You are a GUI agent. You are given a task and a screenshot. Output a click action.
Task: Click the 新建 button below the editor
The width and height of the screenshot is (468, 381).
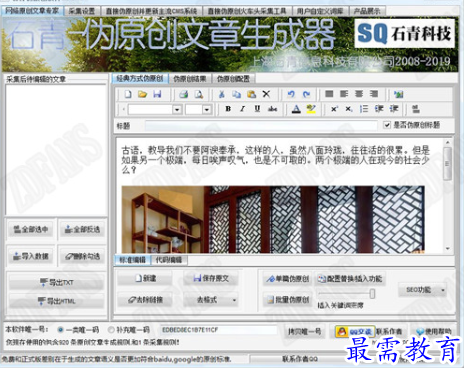(145, 278)
